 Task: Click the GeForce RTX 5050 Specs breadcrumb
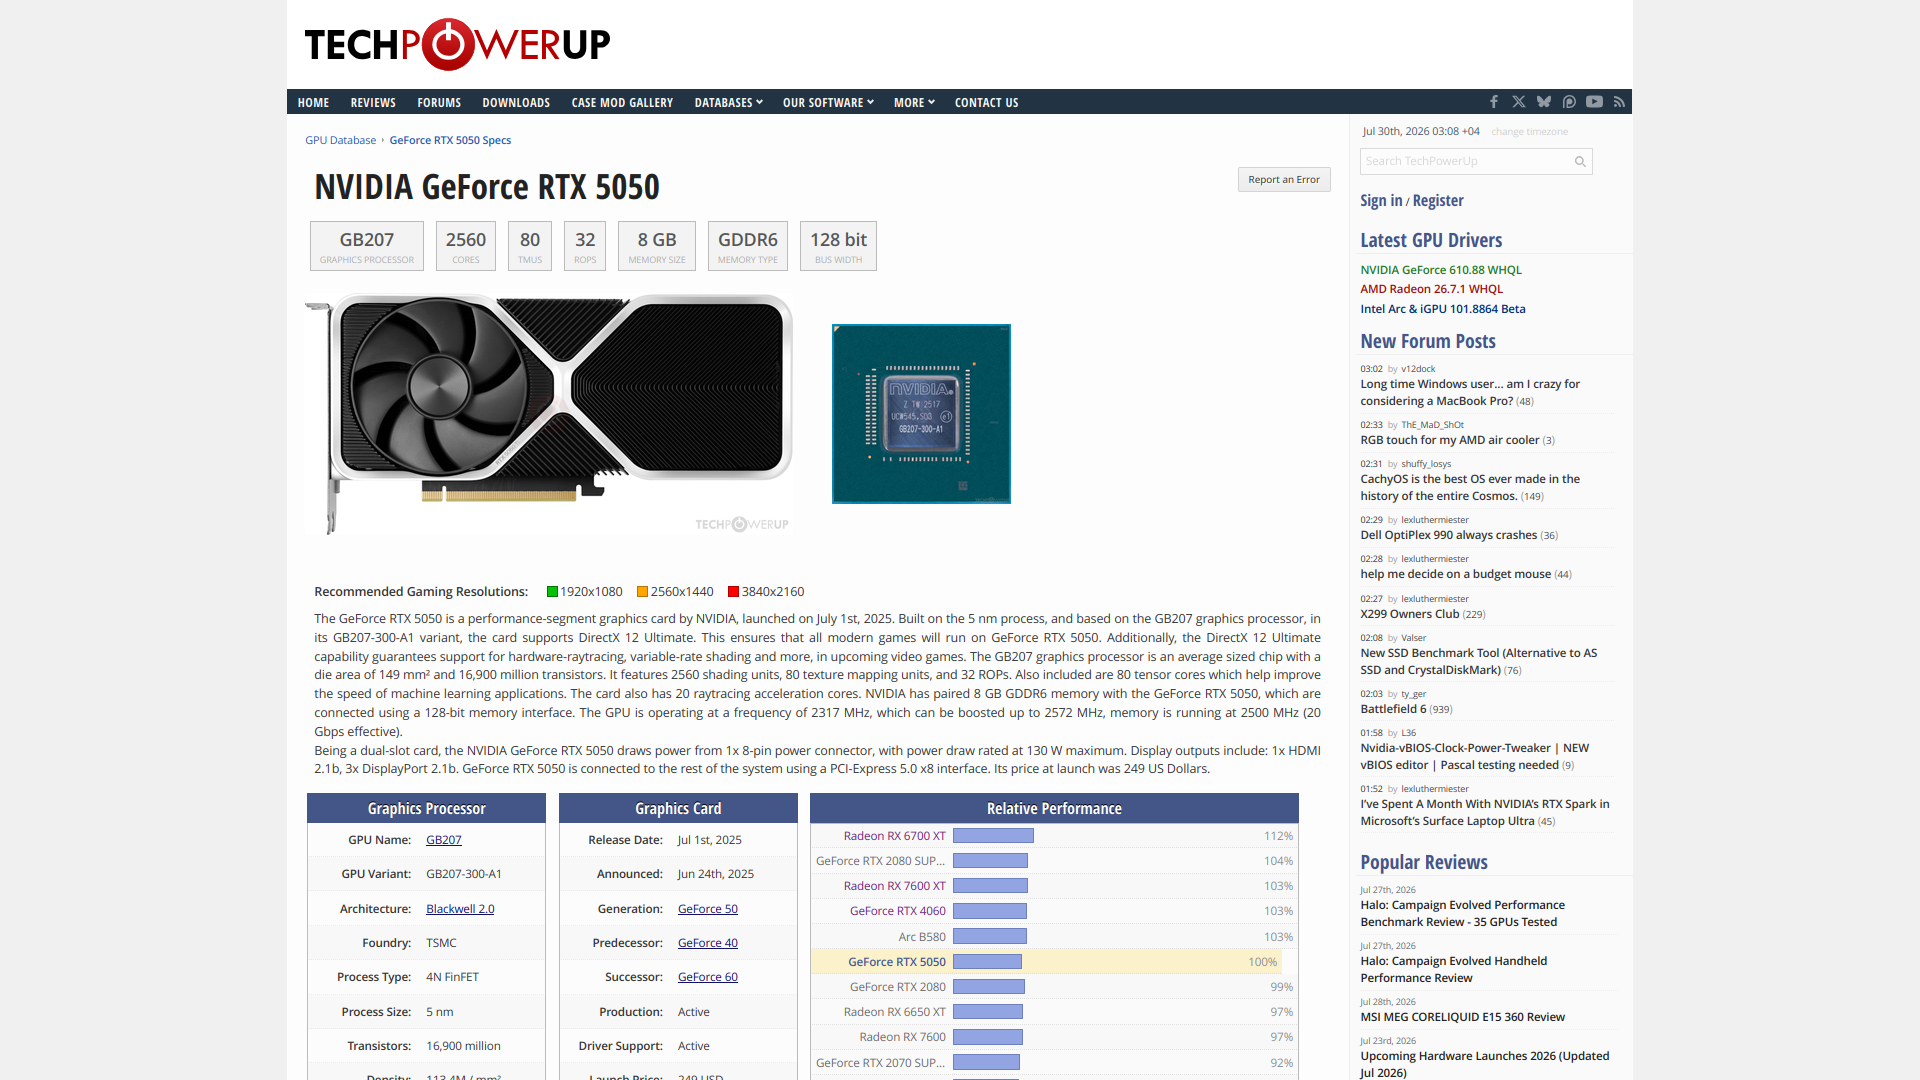450,140
